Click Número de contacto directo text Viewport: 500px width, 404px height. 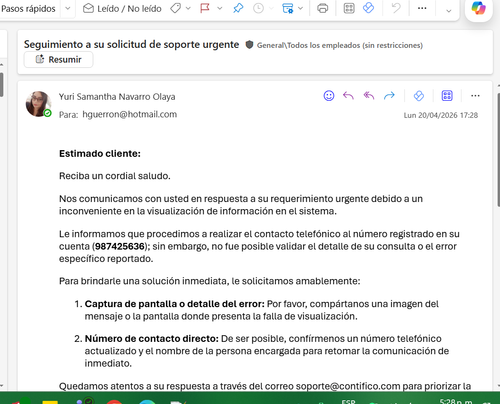click(152, 339)
